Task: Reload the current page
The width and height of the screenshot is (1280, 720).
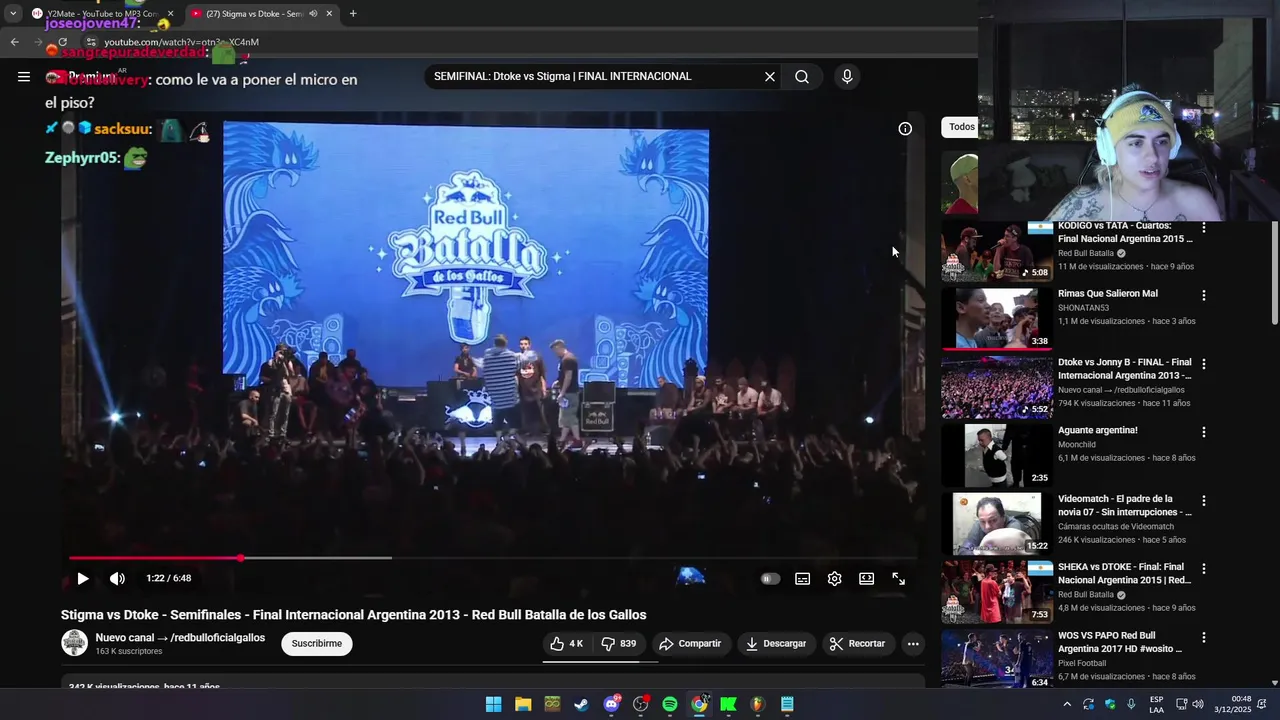Action: pos(62,42)
